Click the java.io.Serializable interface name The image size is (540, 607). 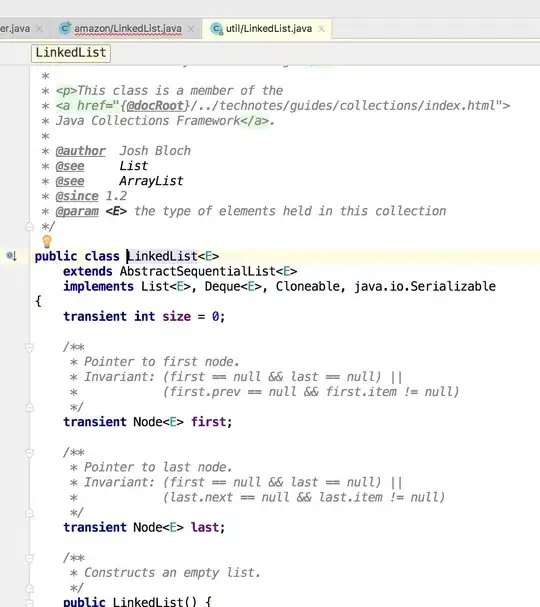pyautogui.click(x=425, y=286)
